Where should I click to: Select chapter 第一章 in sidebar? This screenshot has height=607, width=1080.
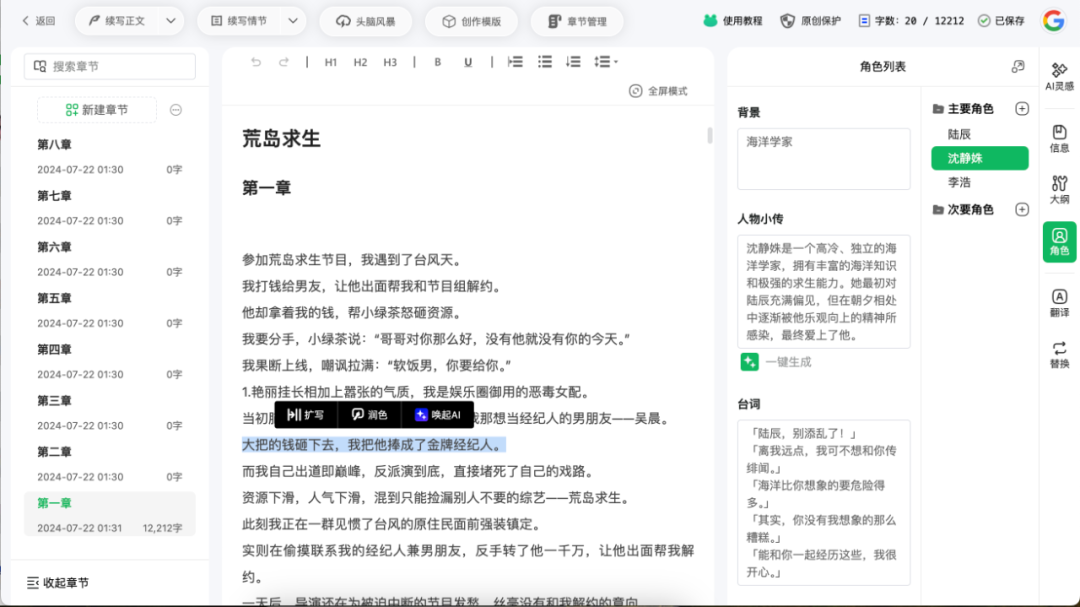point(110,515)
